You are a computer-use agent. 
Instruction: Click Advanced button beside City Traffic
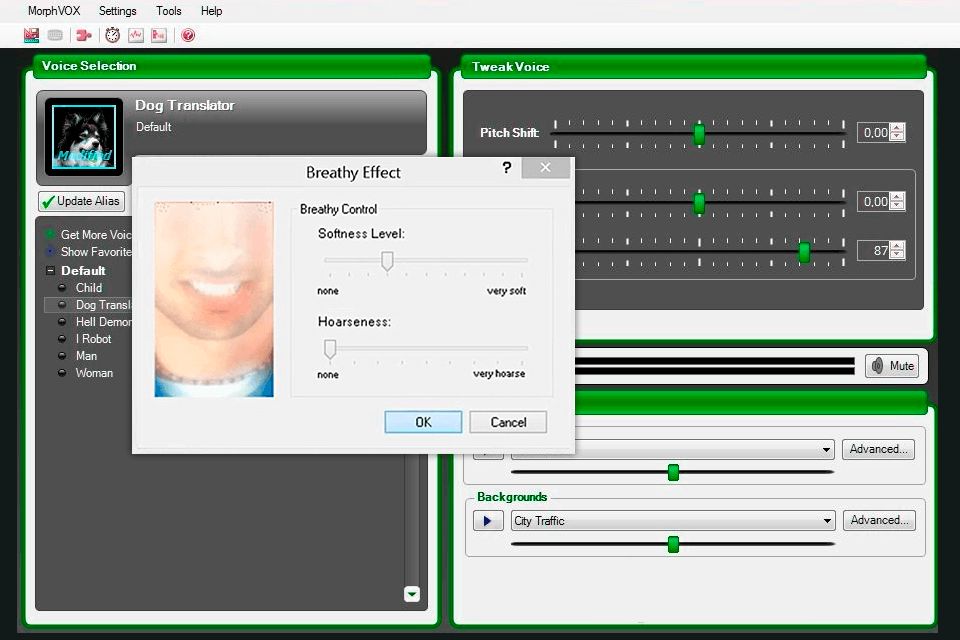tap(879, 520)
